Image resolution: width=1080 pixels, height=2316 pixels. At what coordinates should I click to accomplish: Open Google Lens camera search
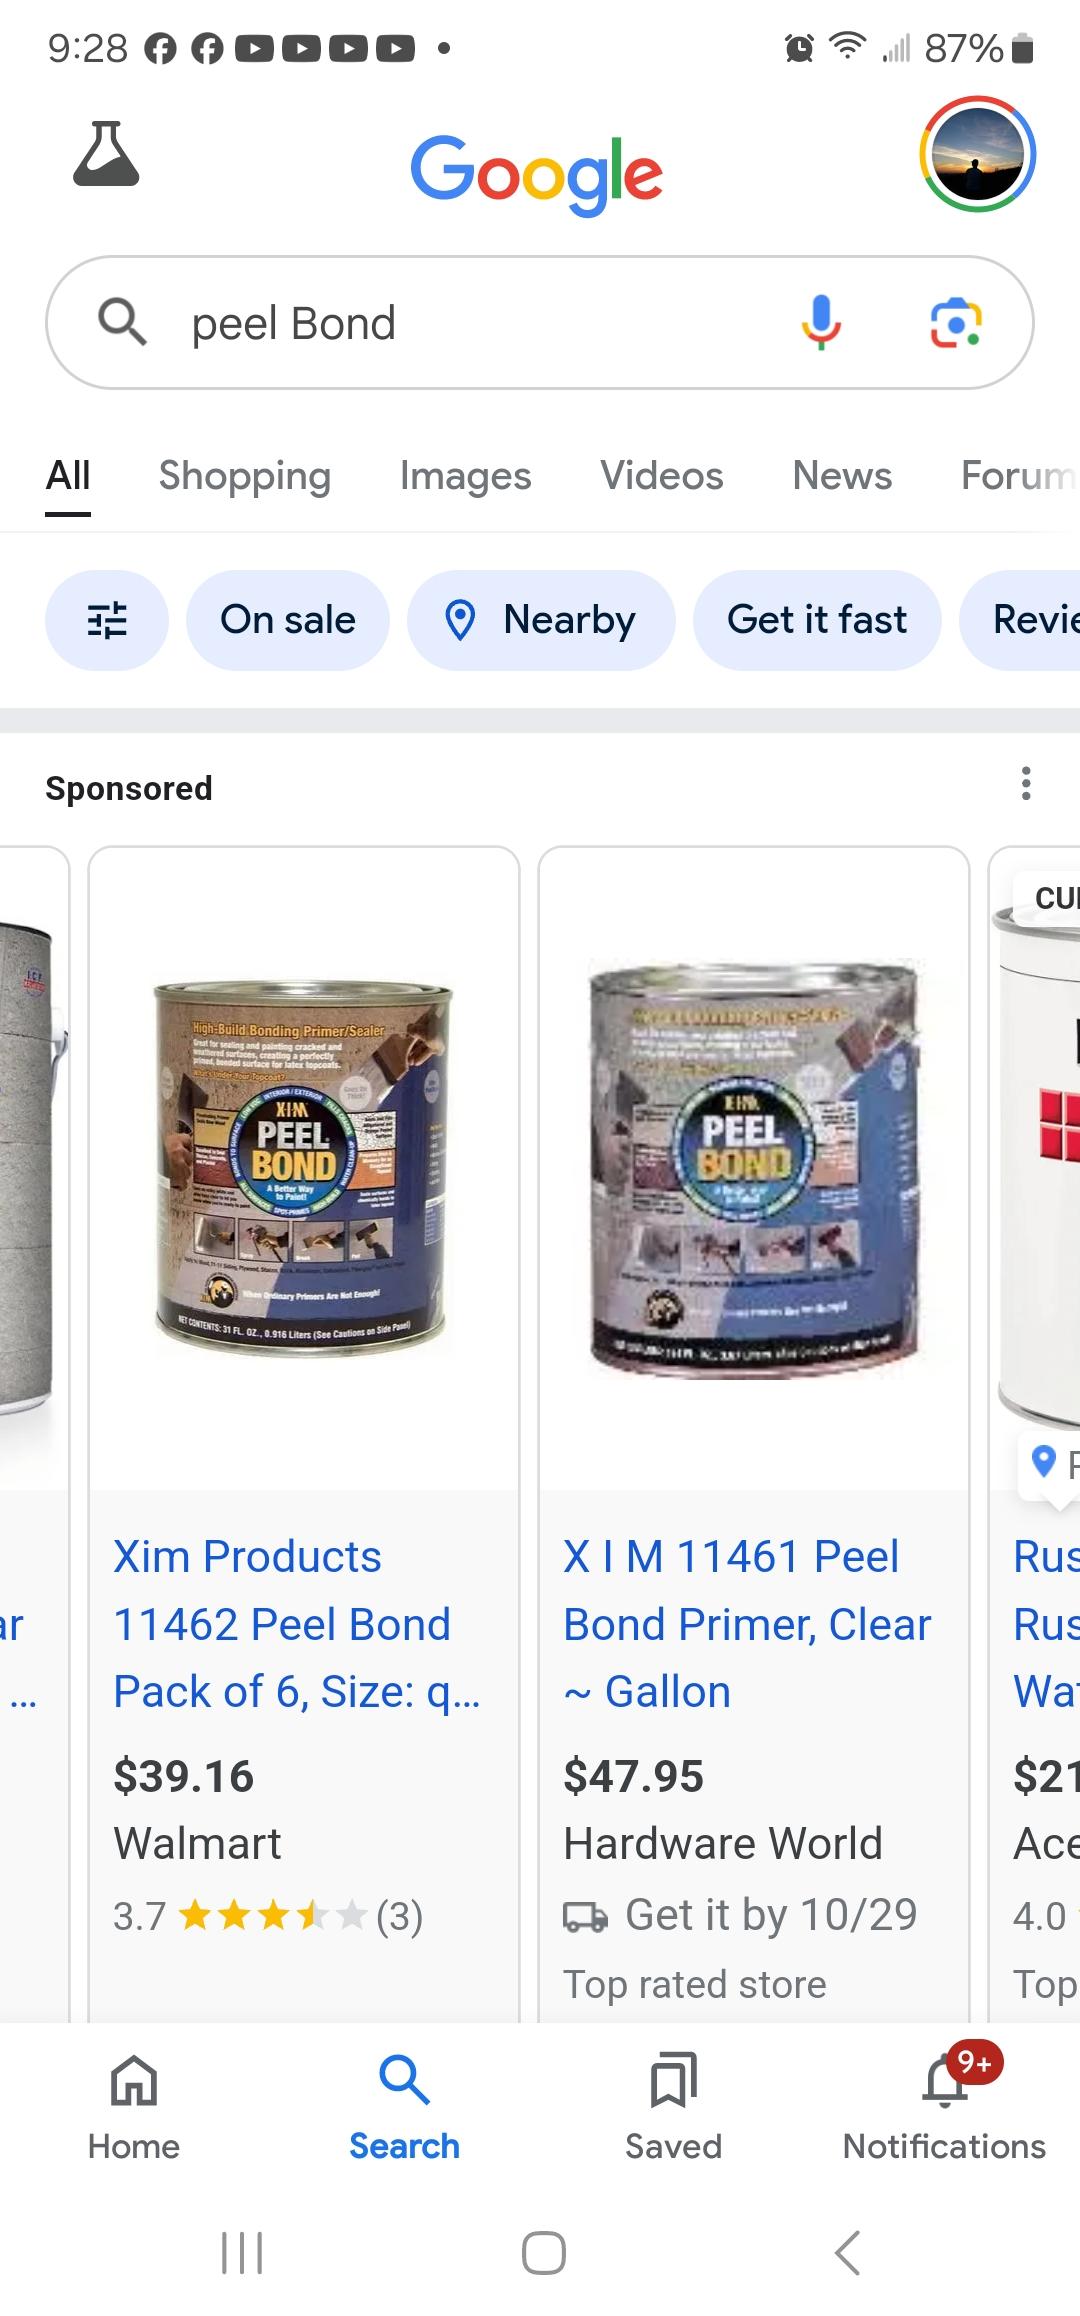pyautogui.click(x=956, y=323)
